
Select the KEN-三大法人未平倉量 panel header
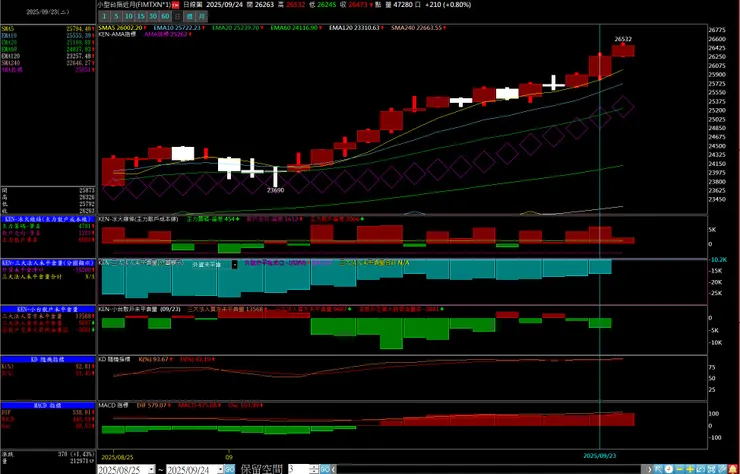(48, 262)
